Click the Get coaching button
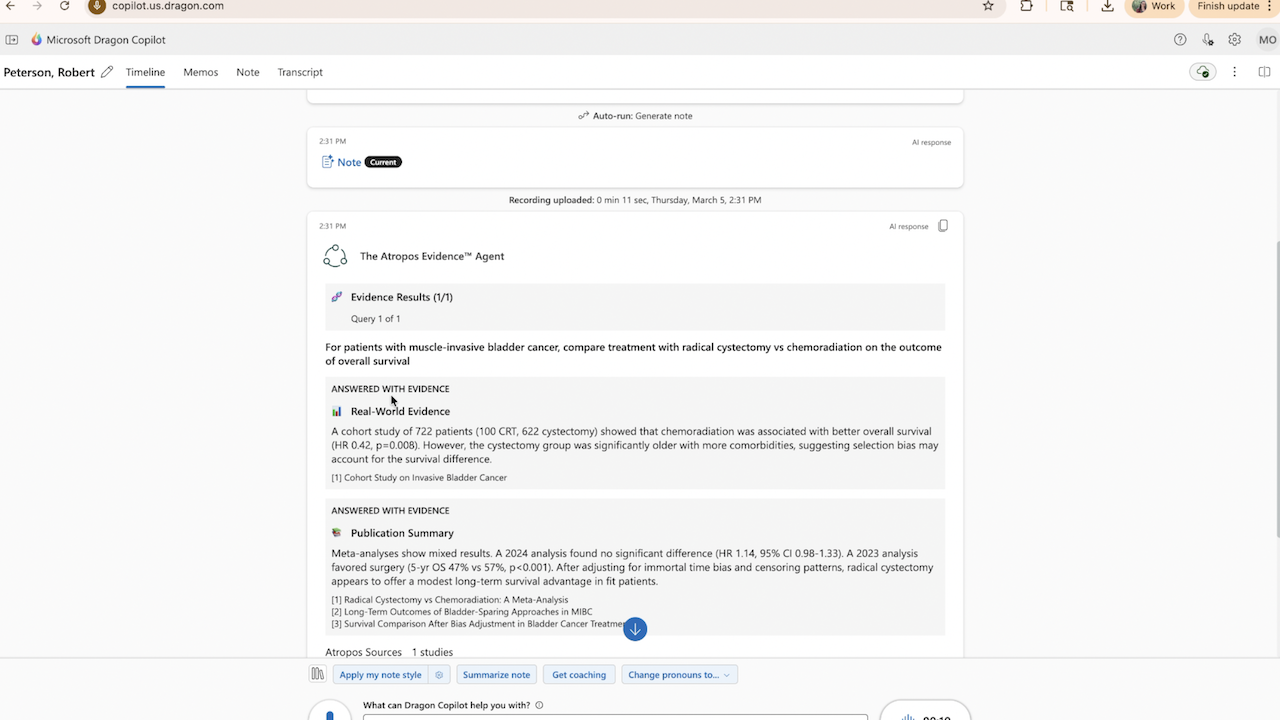 coord(579,675)
